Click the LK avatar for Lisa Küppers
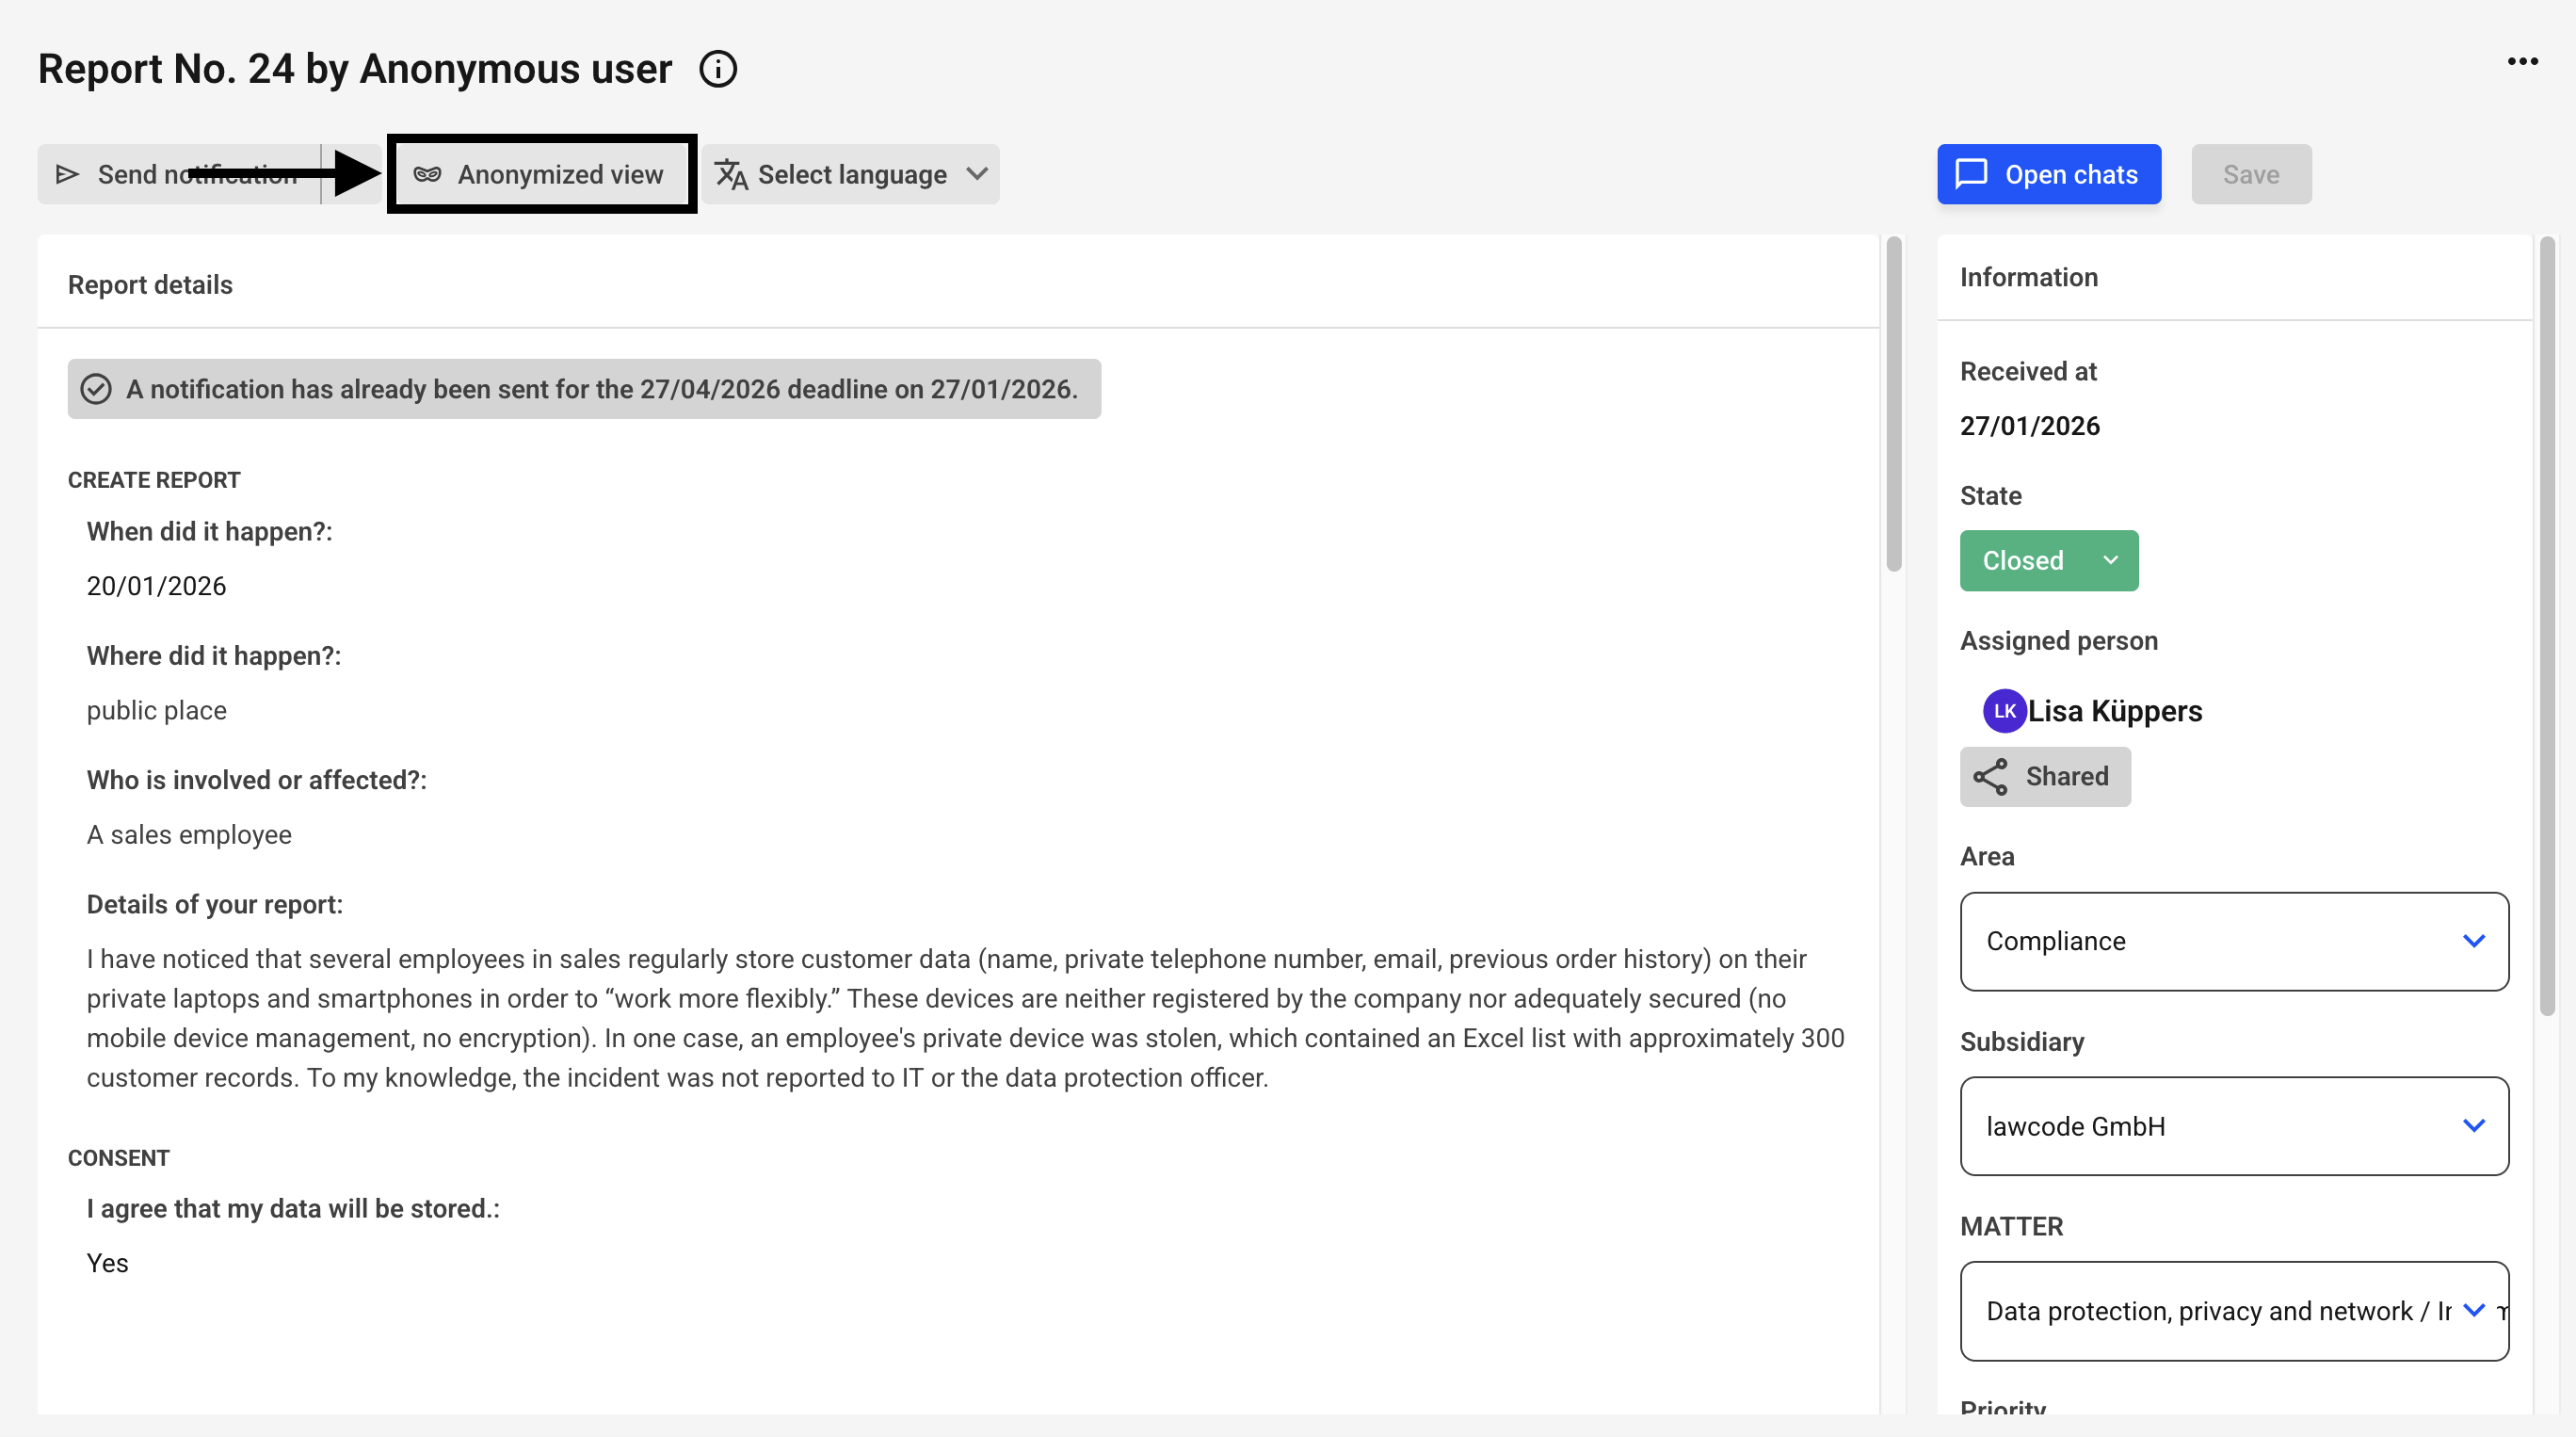Image resolution: width=2576 pixels, height=1437 pixels. pyautogui.click(x=2004, y=710)
